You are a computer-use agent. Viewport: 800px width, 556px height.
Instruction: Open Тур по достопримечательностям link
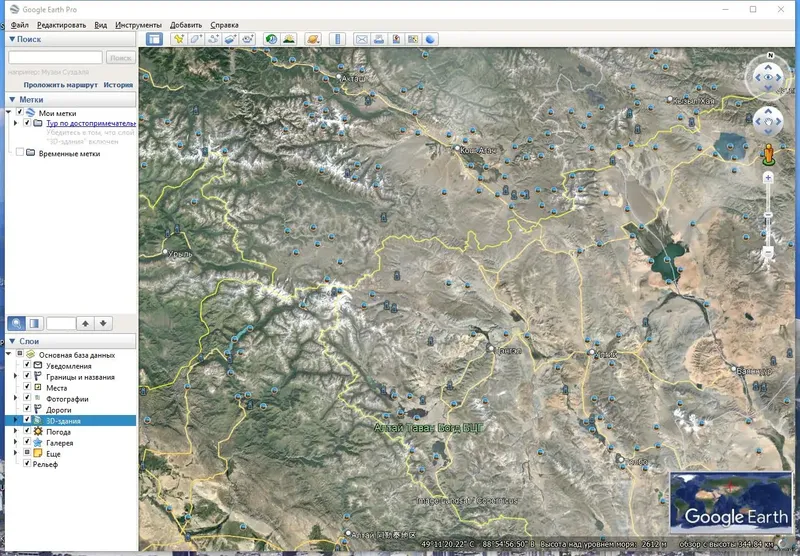click(x=91, y=123)
